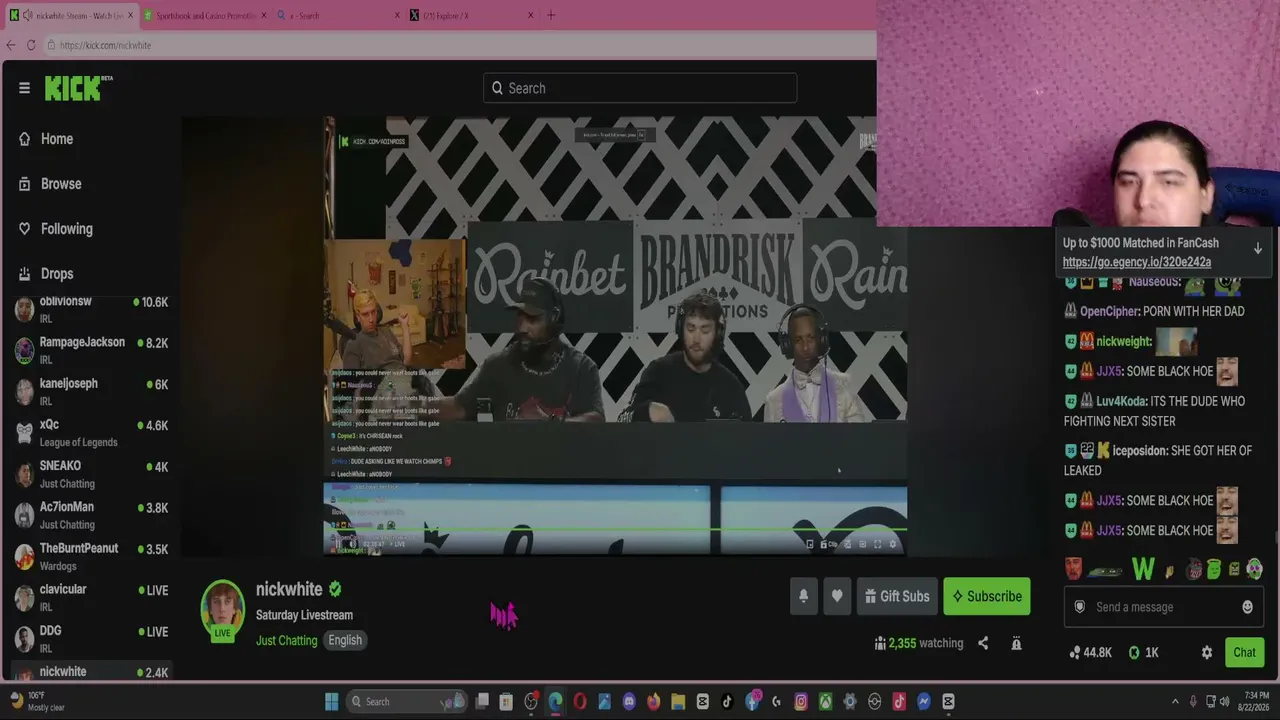Click the green Subscribe button

(986, 596)
